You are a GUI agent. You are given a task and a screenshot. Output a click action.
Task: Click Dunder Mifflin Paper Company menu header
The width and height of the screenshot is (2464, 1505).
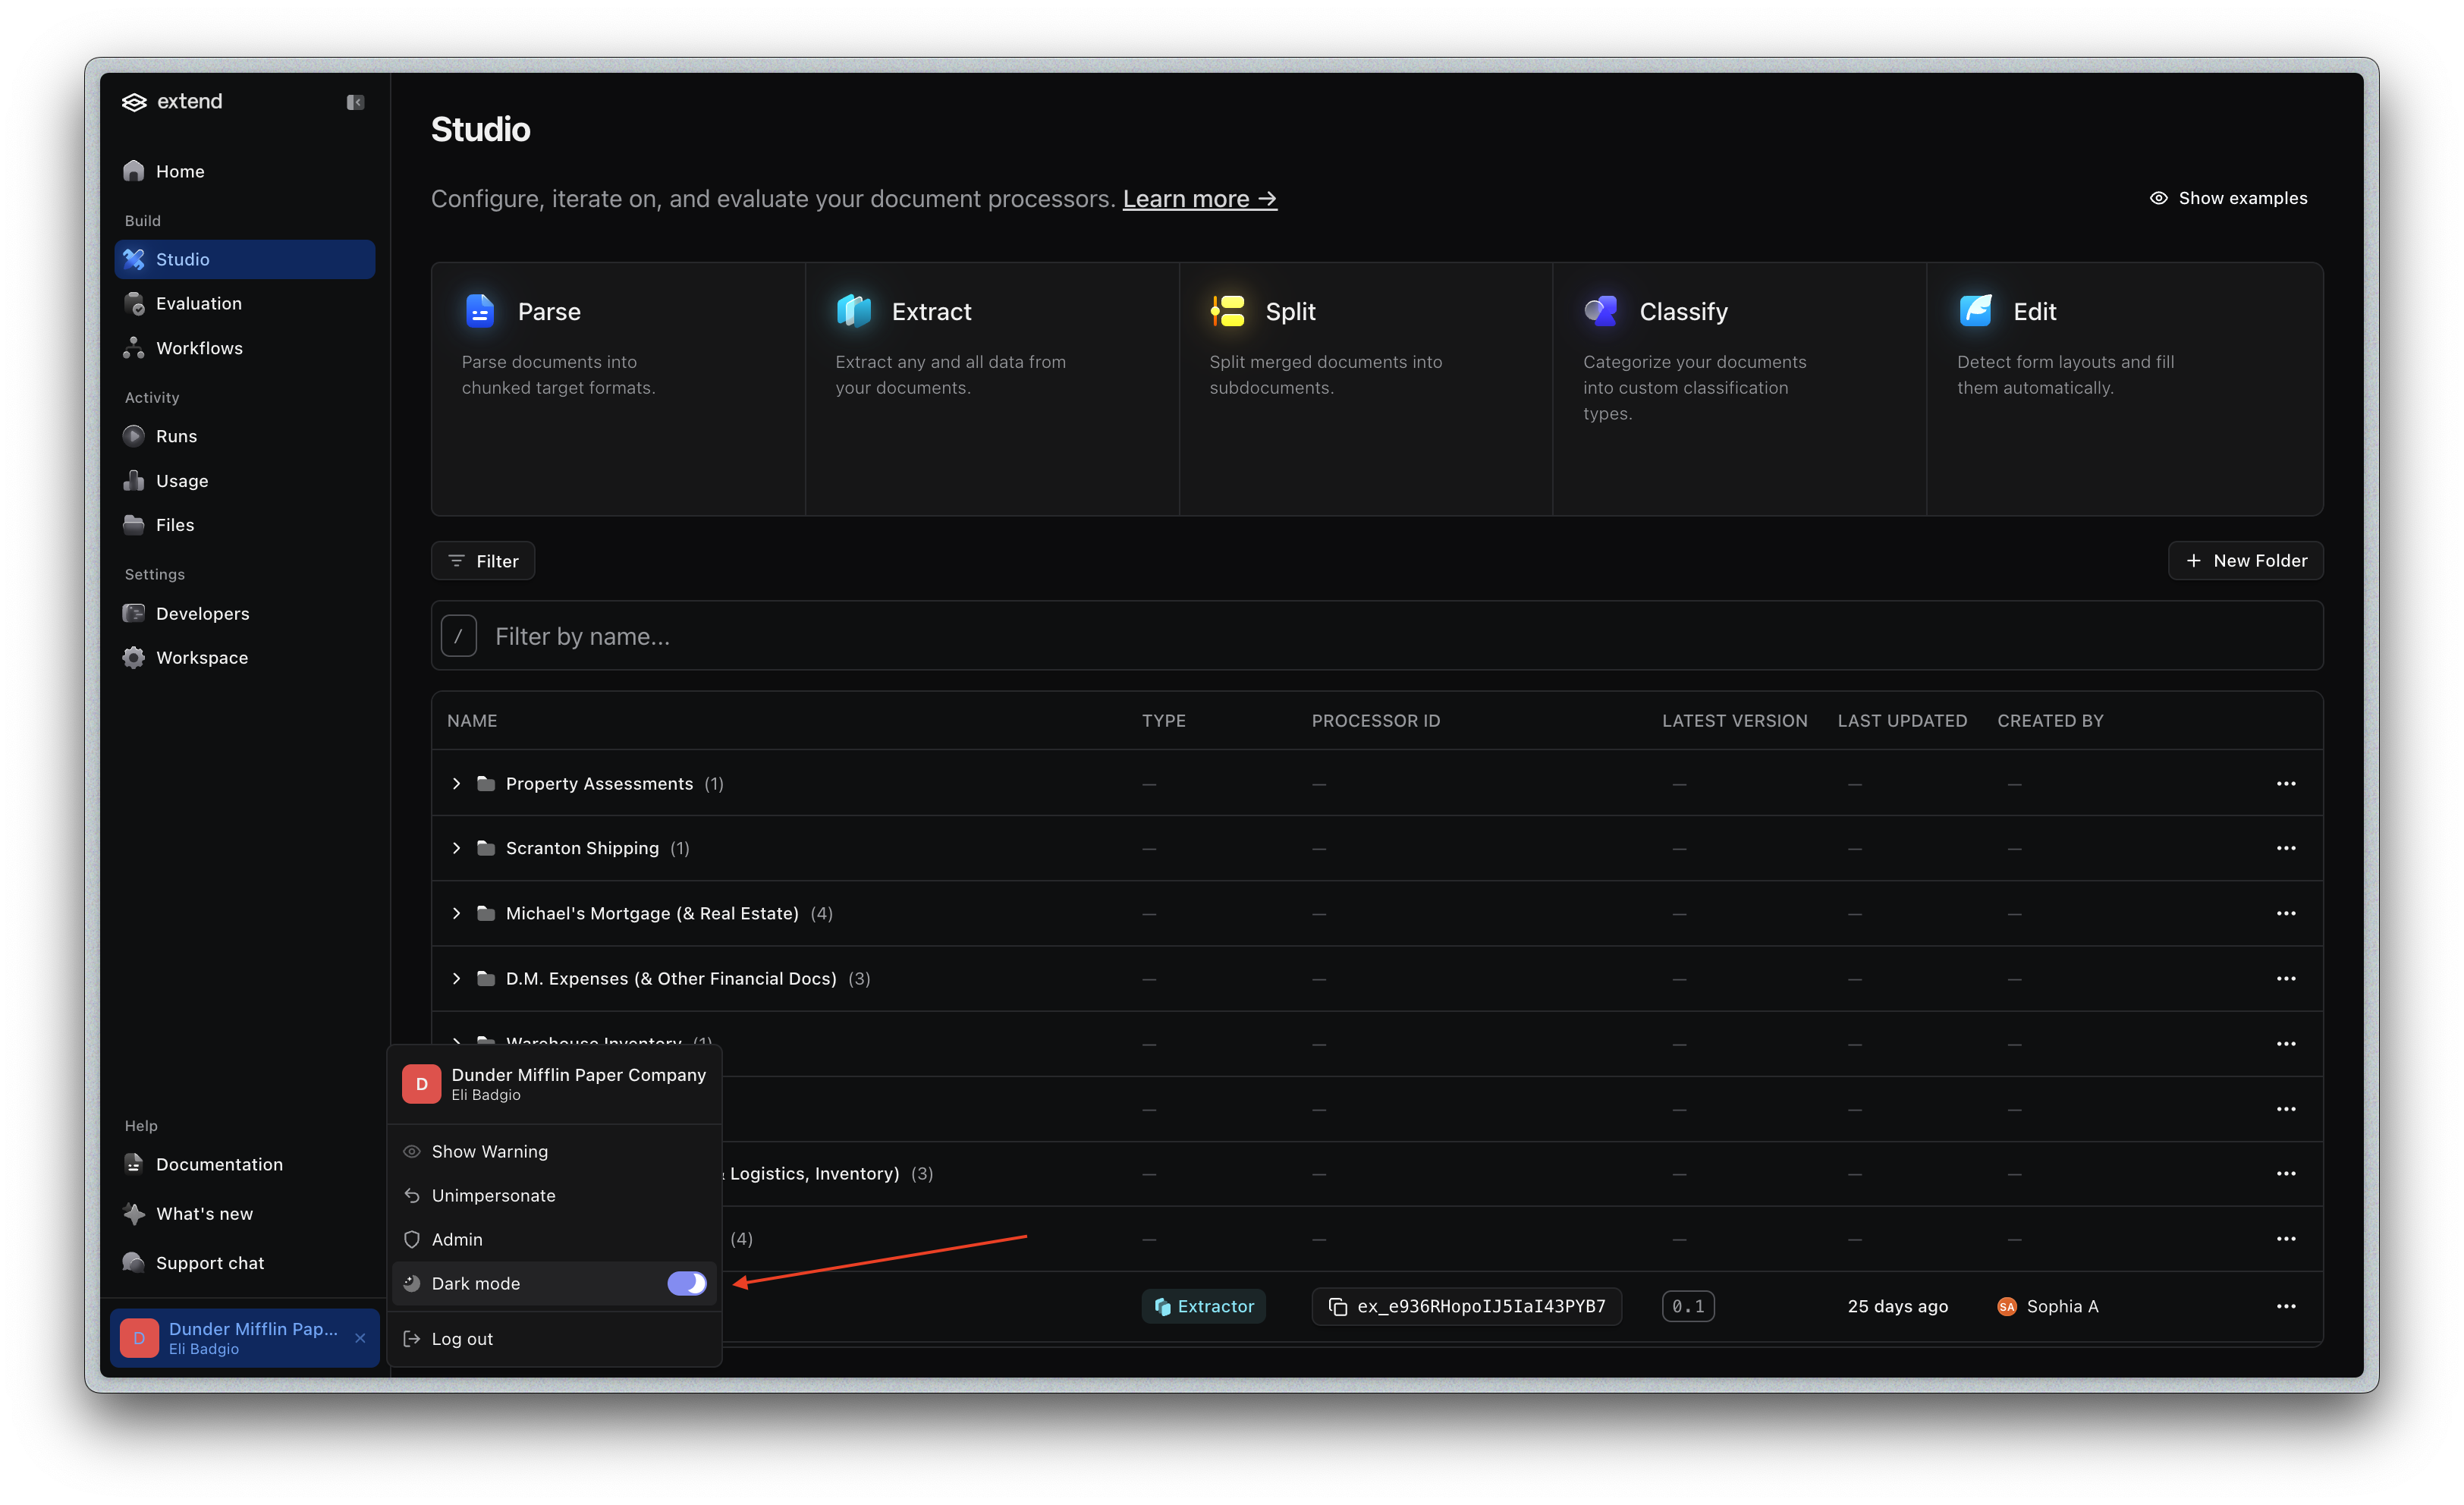[555, 1084]
